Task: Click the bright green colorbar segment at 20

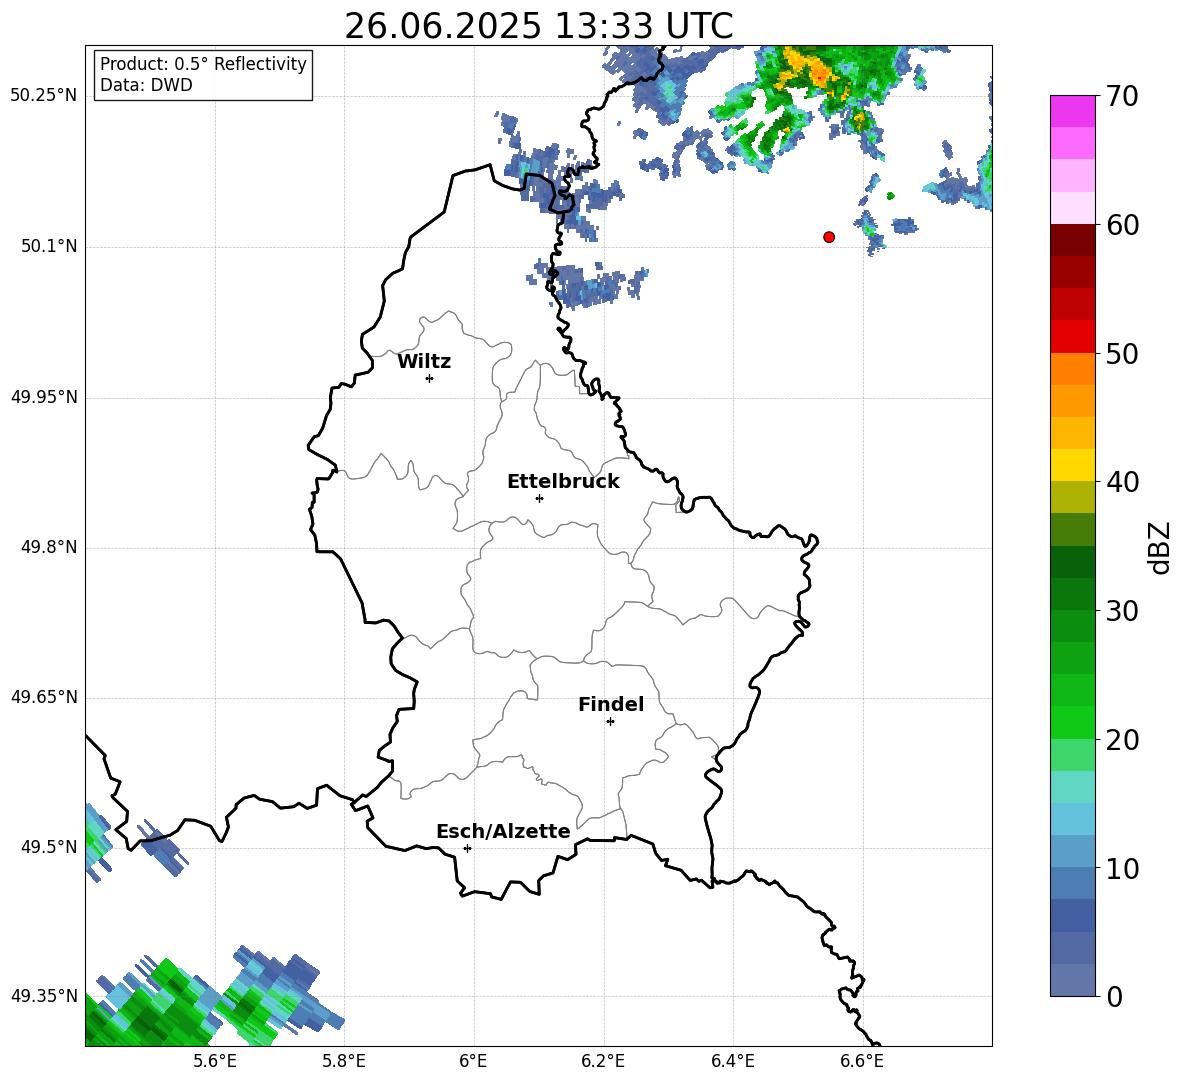Action: (1072, 722)
